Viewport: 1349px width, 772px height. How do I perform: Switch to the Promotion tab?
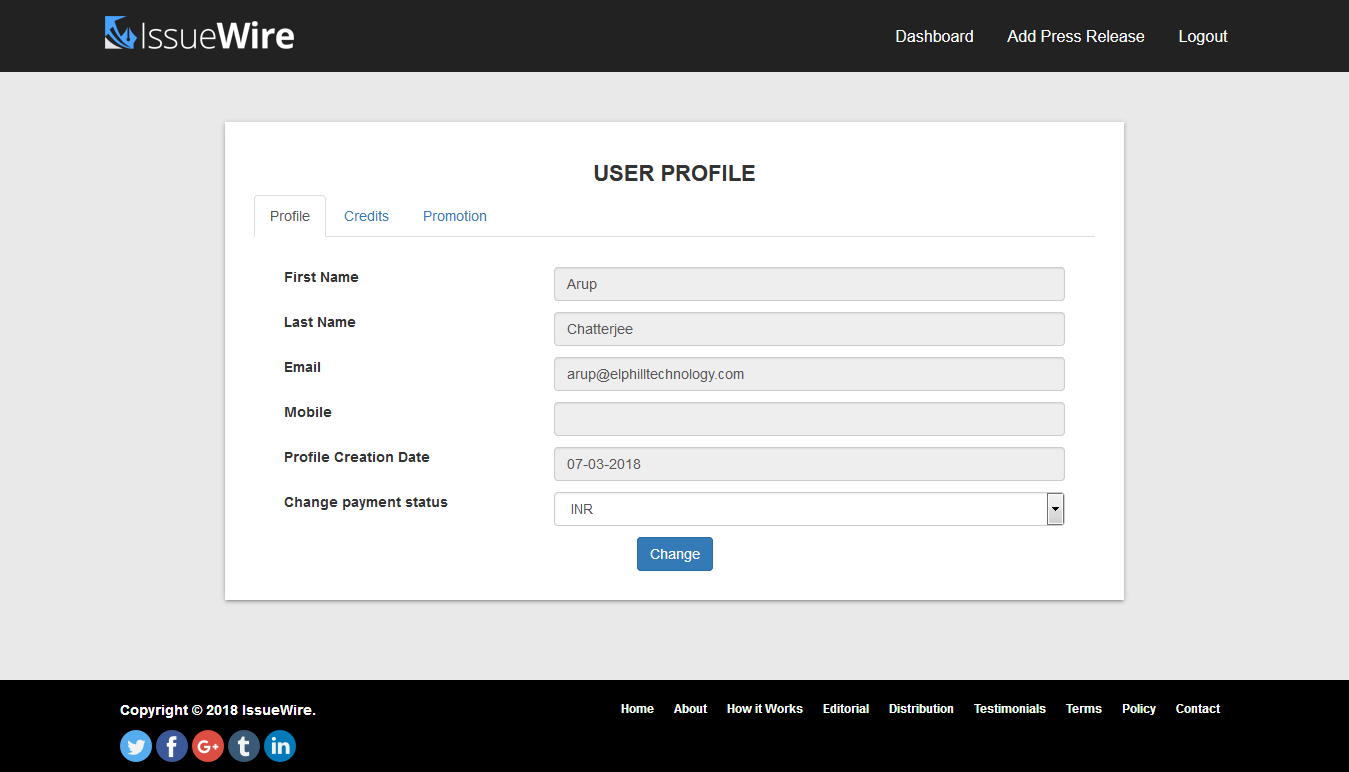click(x=454, y=216)
